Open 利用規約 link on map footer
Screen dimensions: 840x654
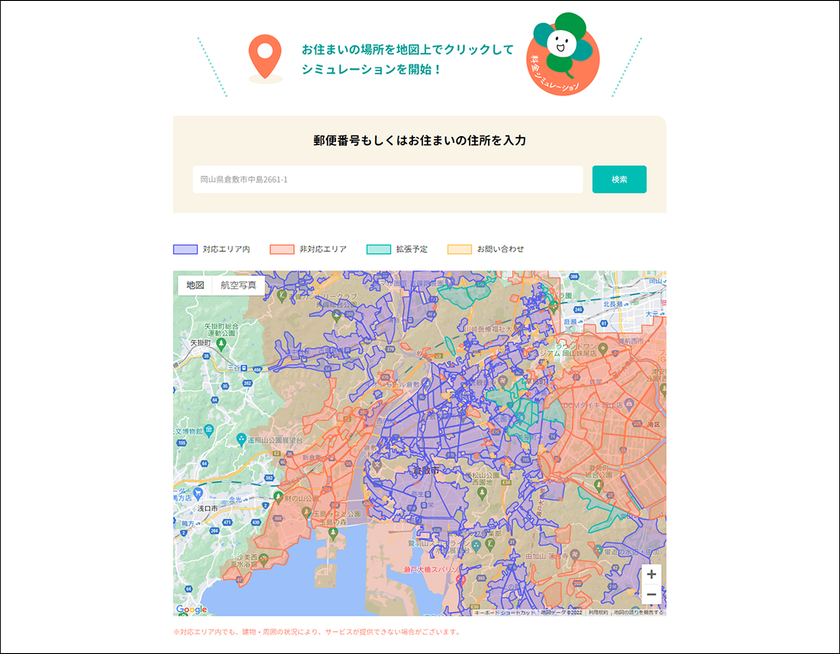point(598,612)
